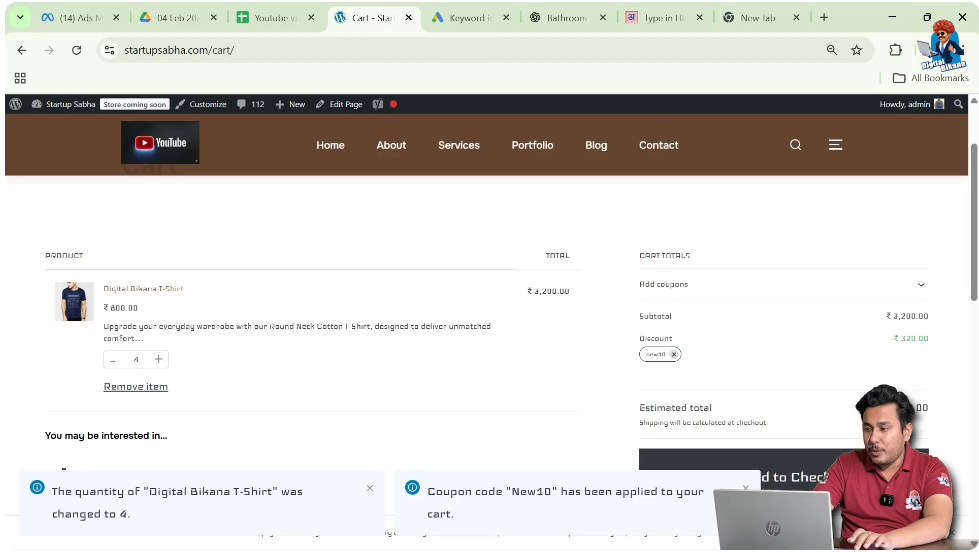Click the T-Shirt product thumbnail
Viewport: 979px width, 552px height.
tap(74, 301)
